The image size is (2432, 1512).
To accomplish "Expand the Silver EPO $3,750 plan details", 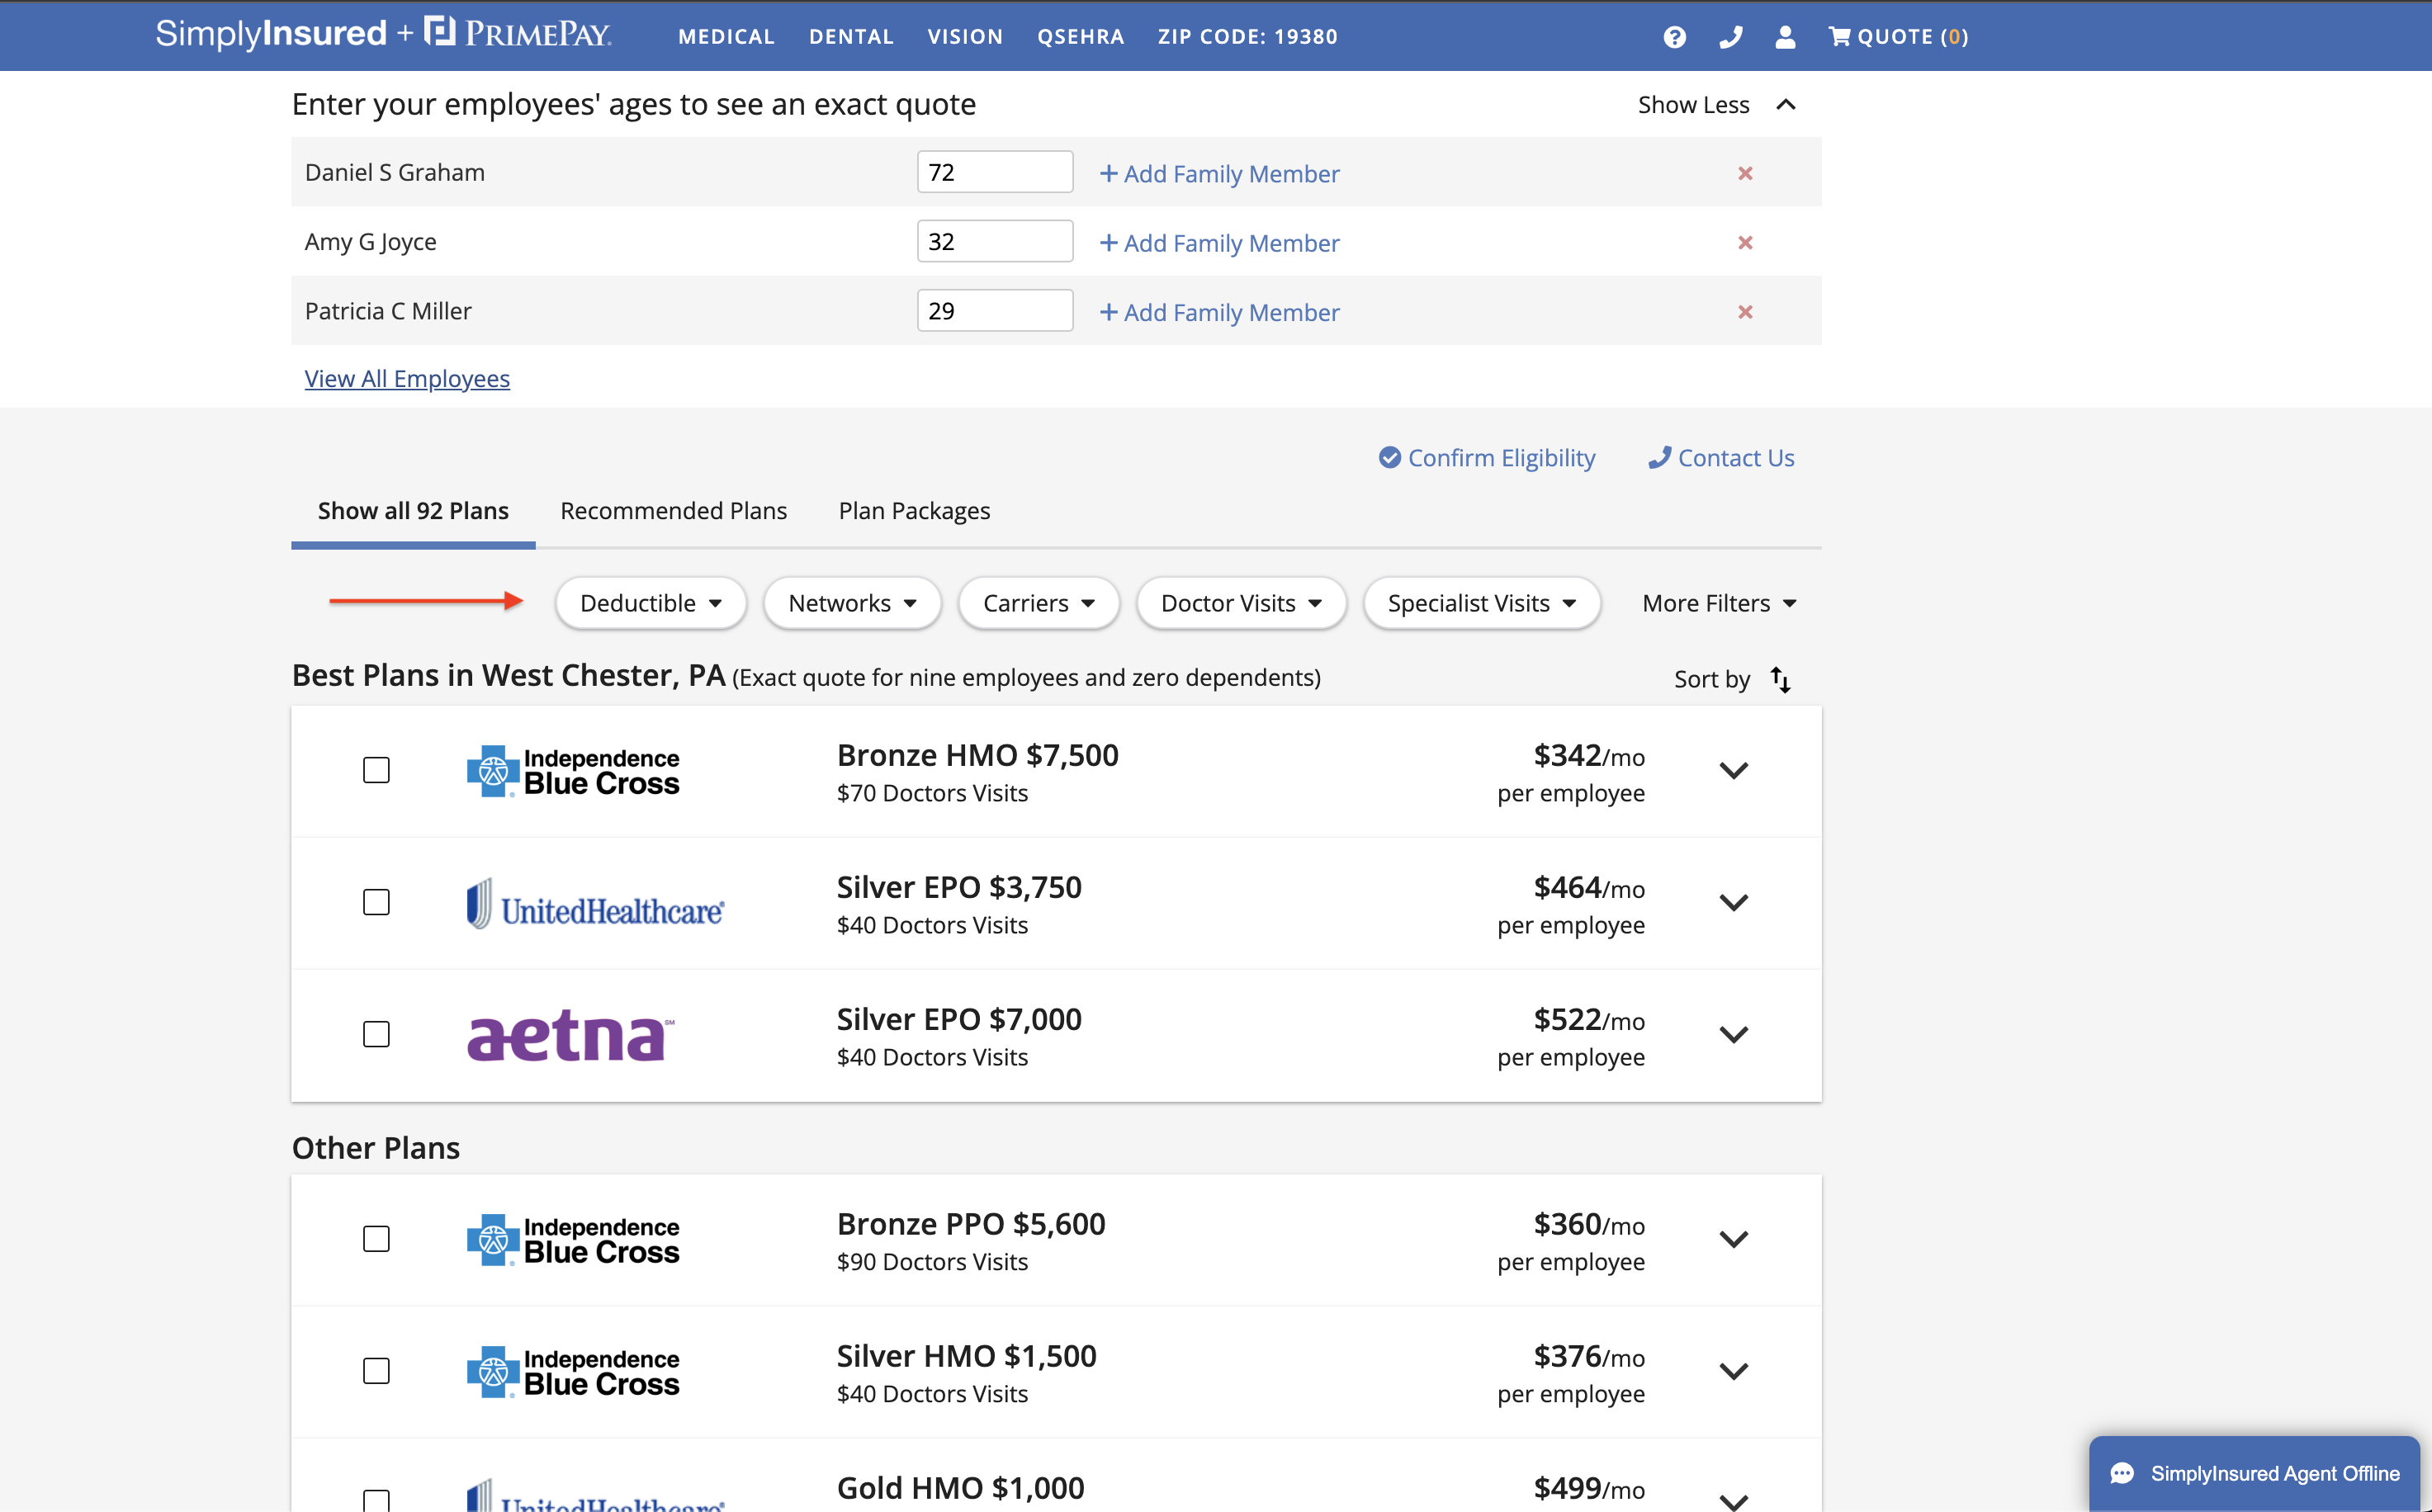I will click(1733, 902).
